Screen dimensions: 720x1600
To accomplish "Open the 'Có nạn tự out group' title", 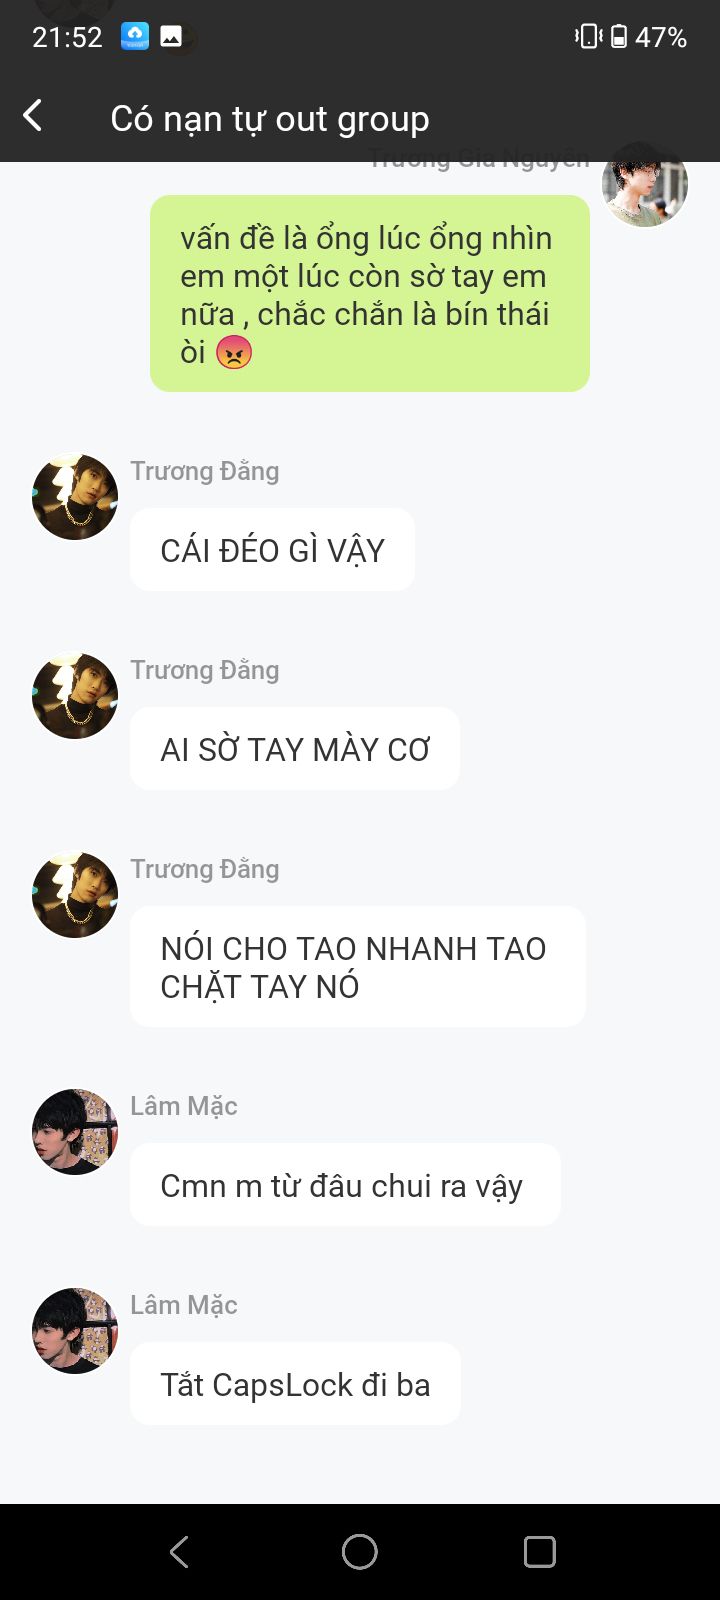I will (x=270, y=119).
